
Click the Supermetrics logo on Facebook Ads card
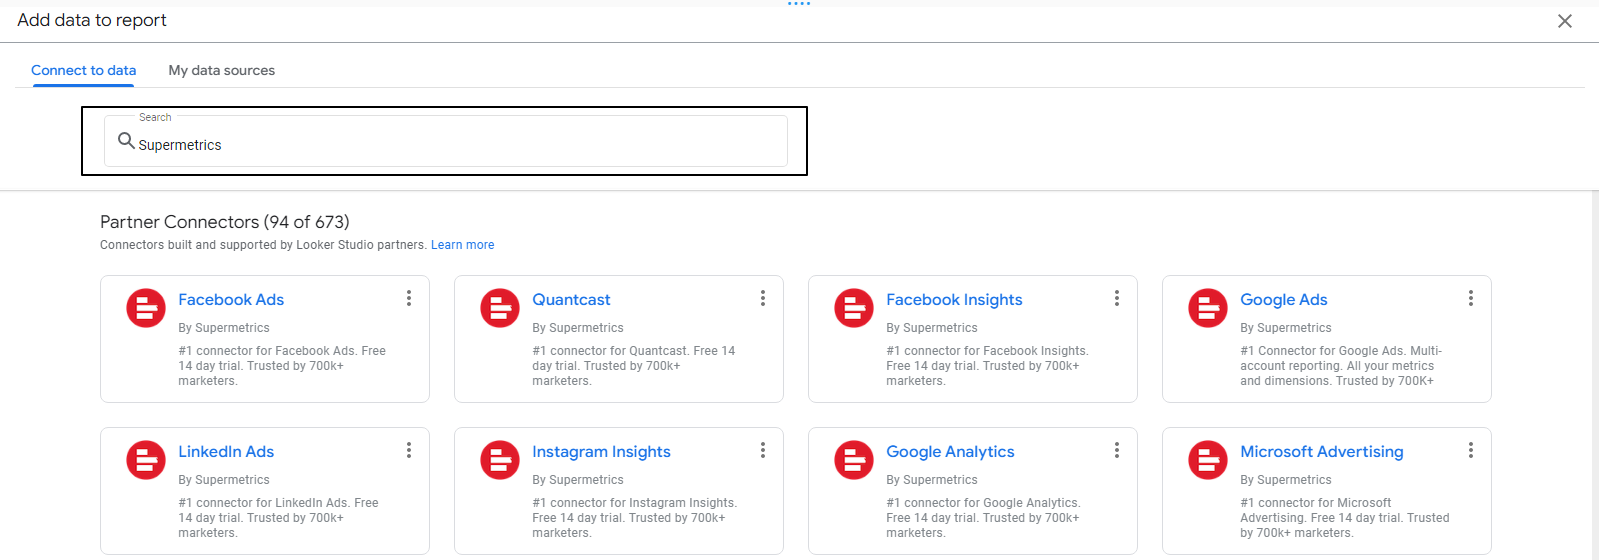[x=146, y=308]
